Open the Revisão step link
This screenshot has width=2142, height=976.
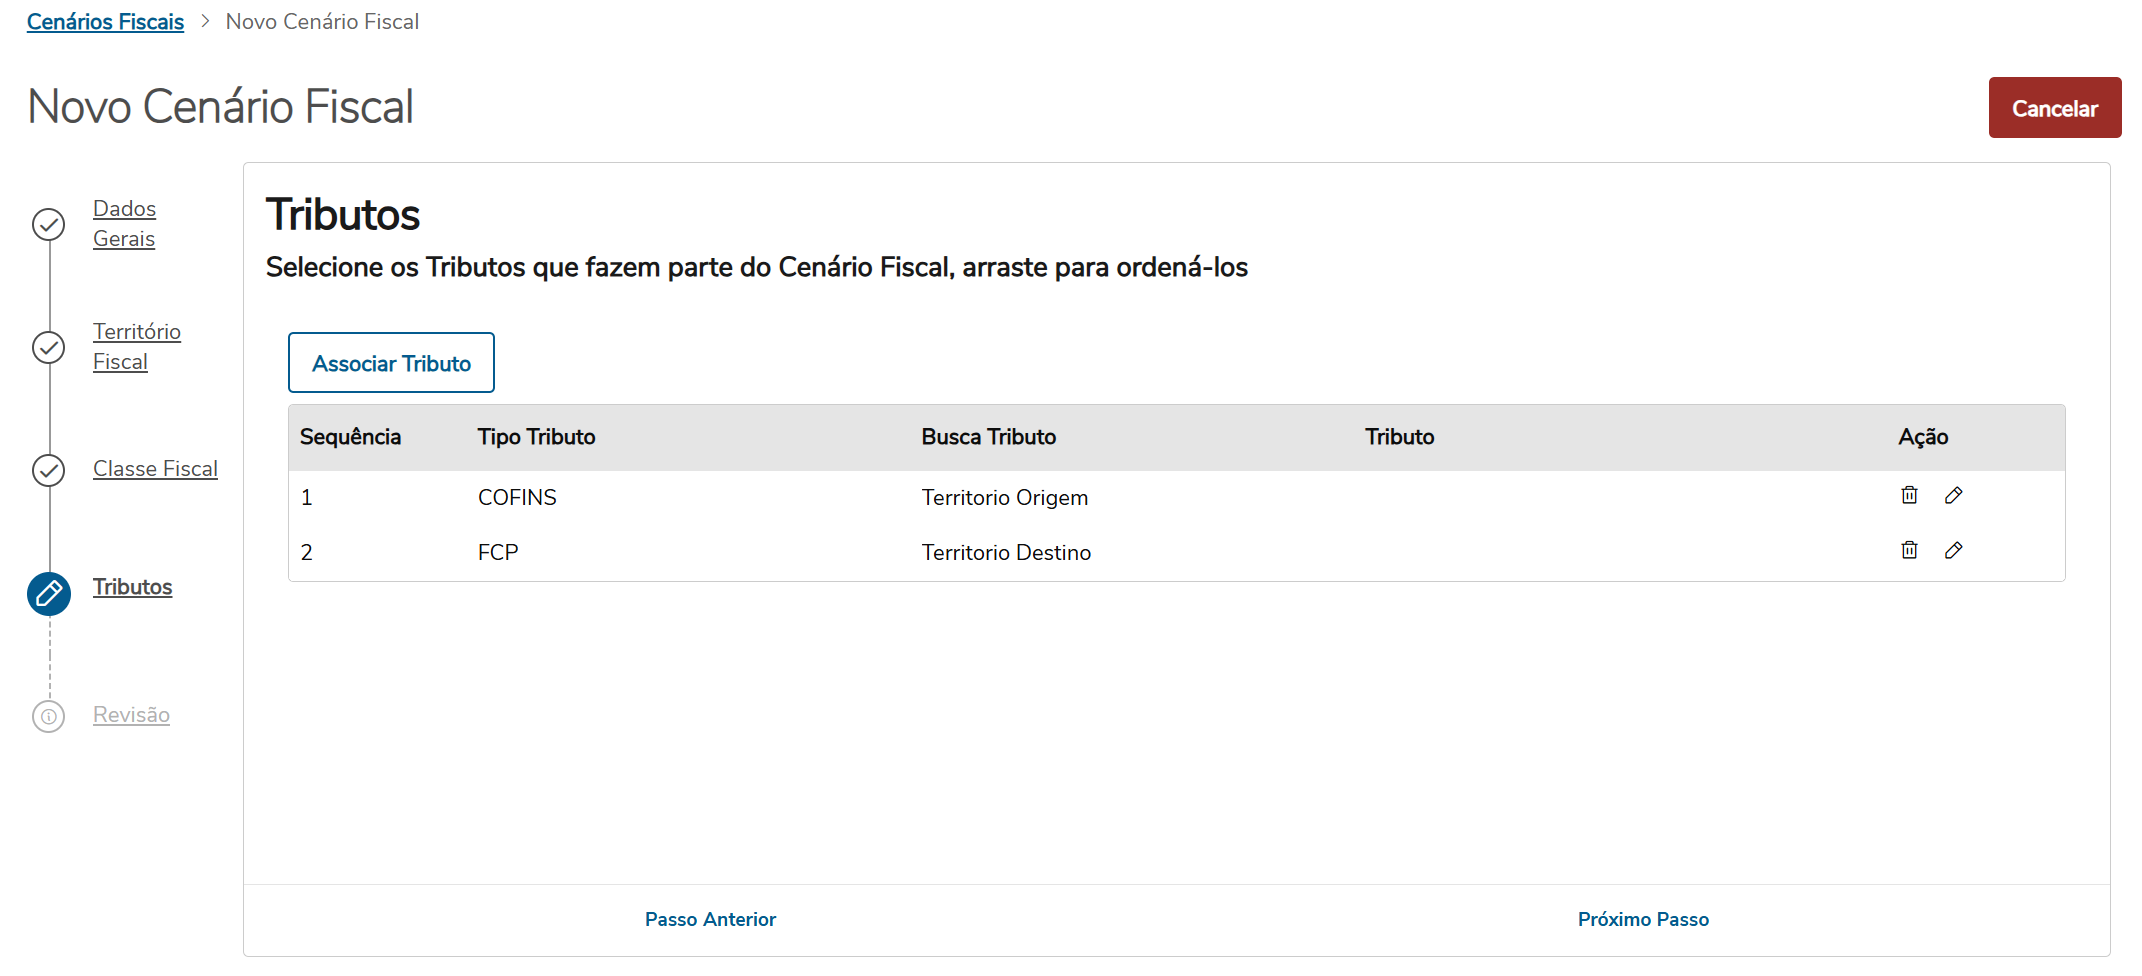[x=131, y=715]
